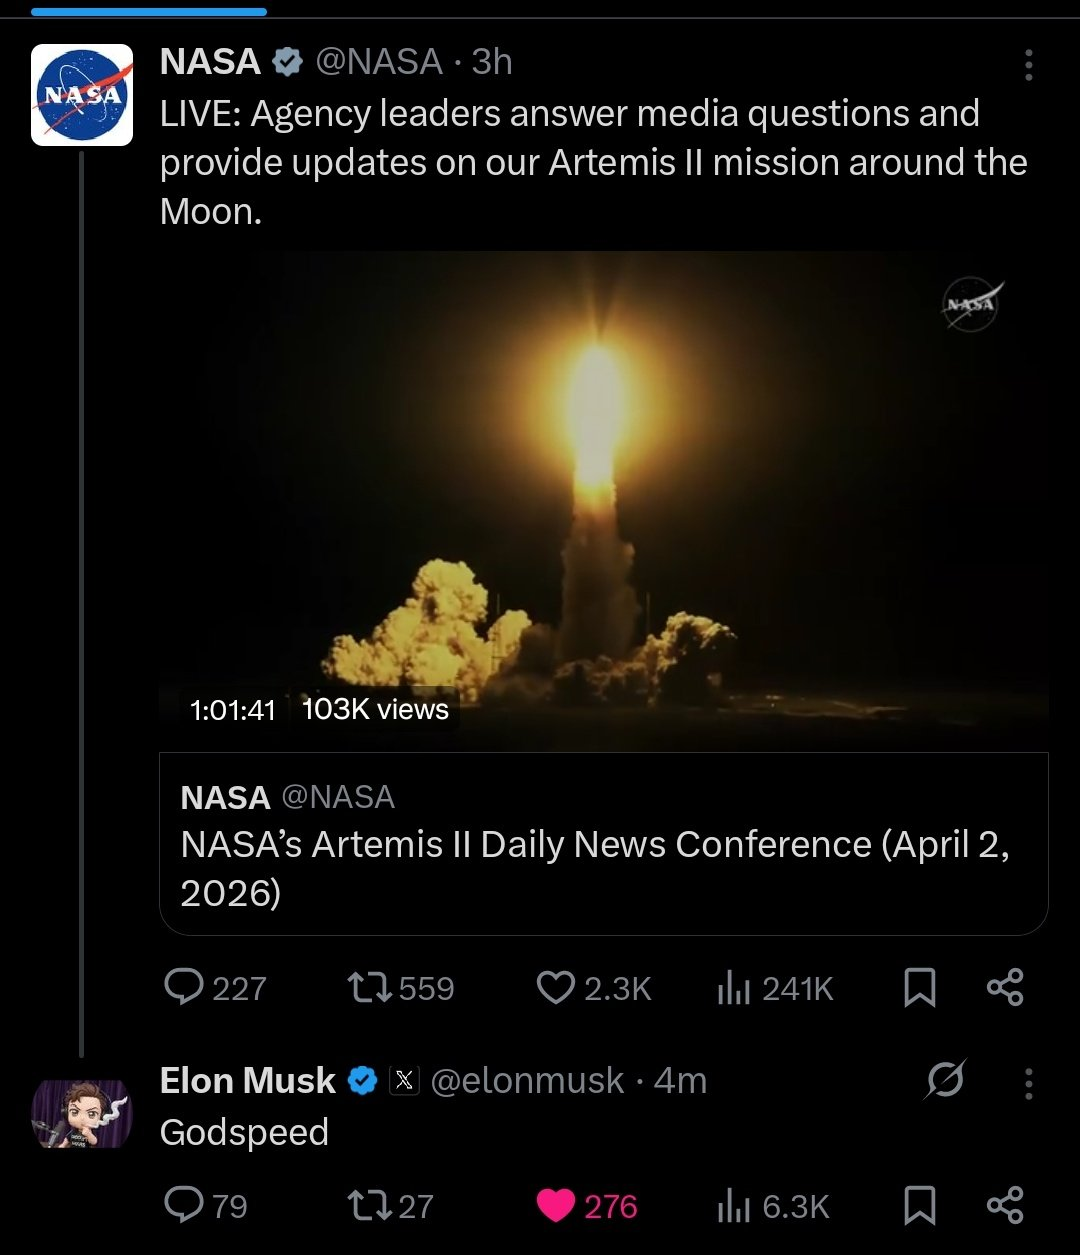This screenshot has width=1080, height=1255.
Task: Reply to NASA's Artemis II post
Action: tap(184, 988)
